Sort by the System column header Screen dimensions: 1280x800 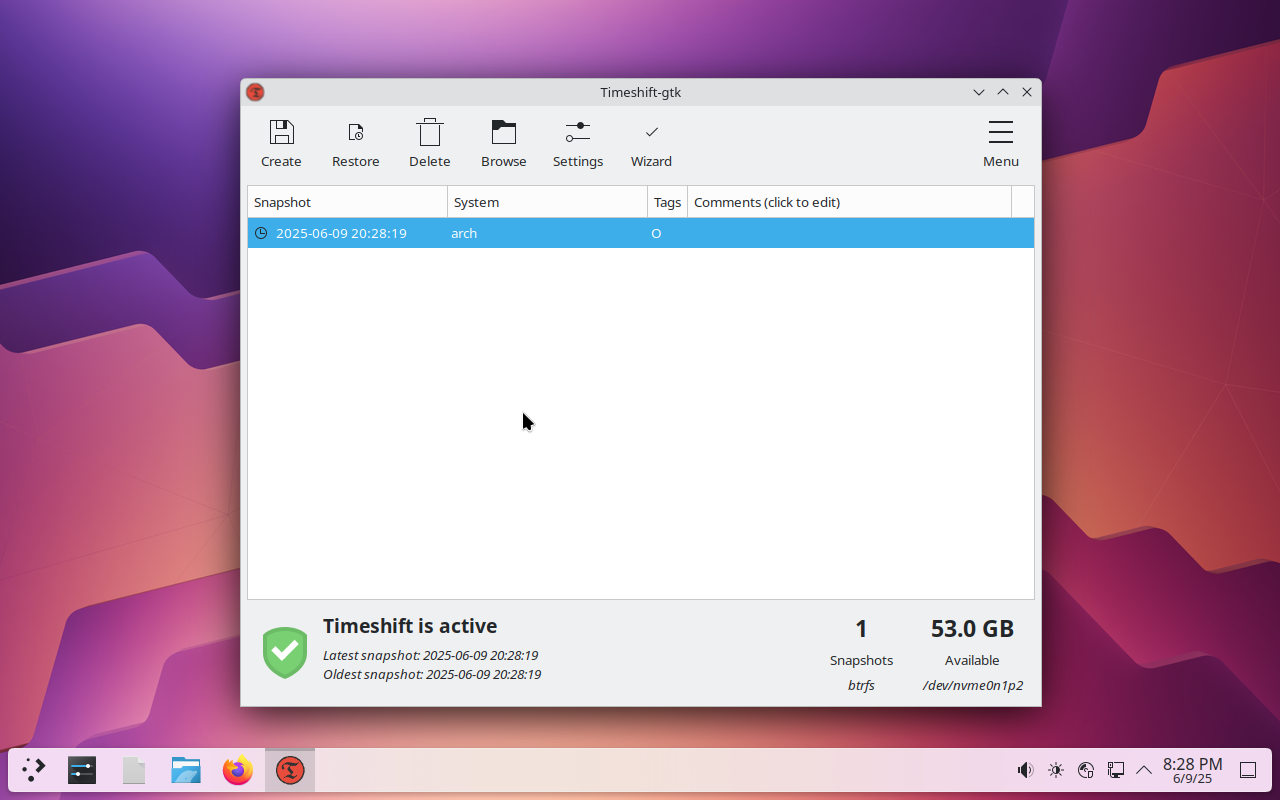pos(547,202)
